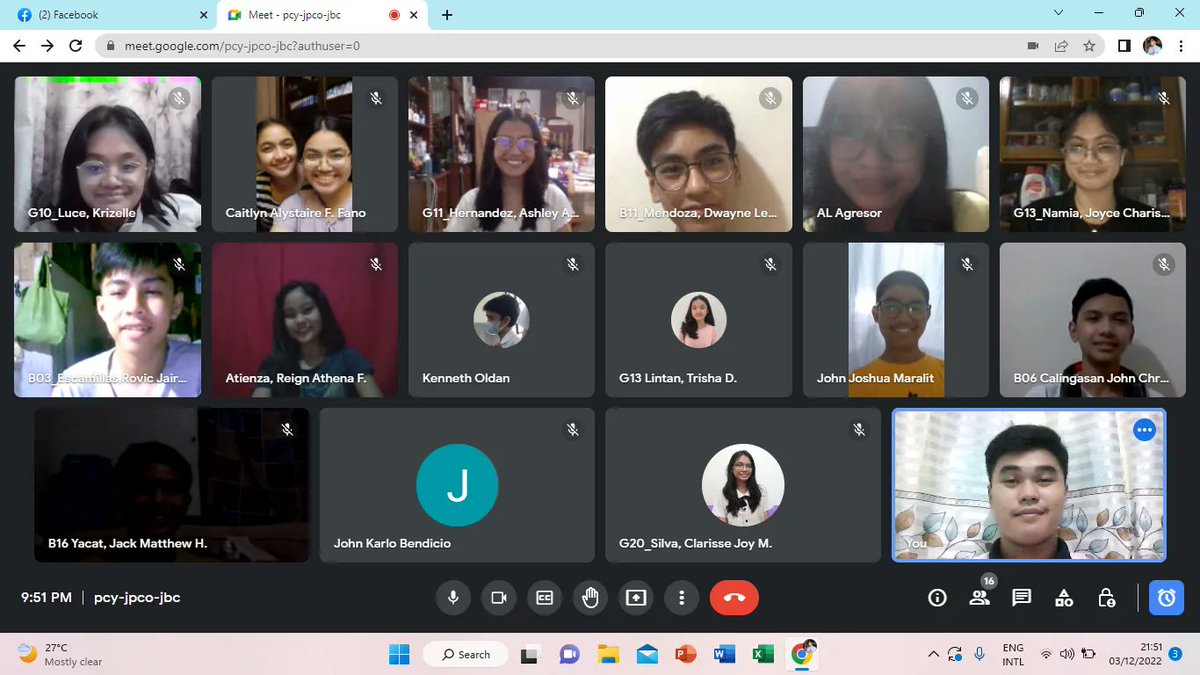The width and height of the screenshot is (1200, 675).
Task: Go forward in Chrome
Action: 47,45
